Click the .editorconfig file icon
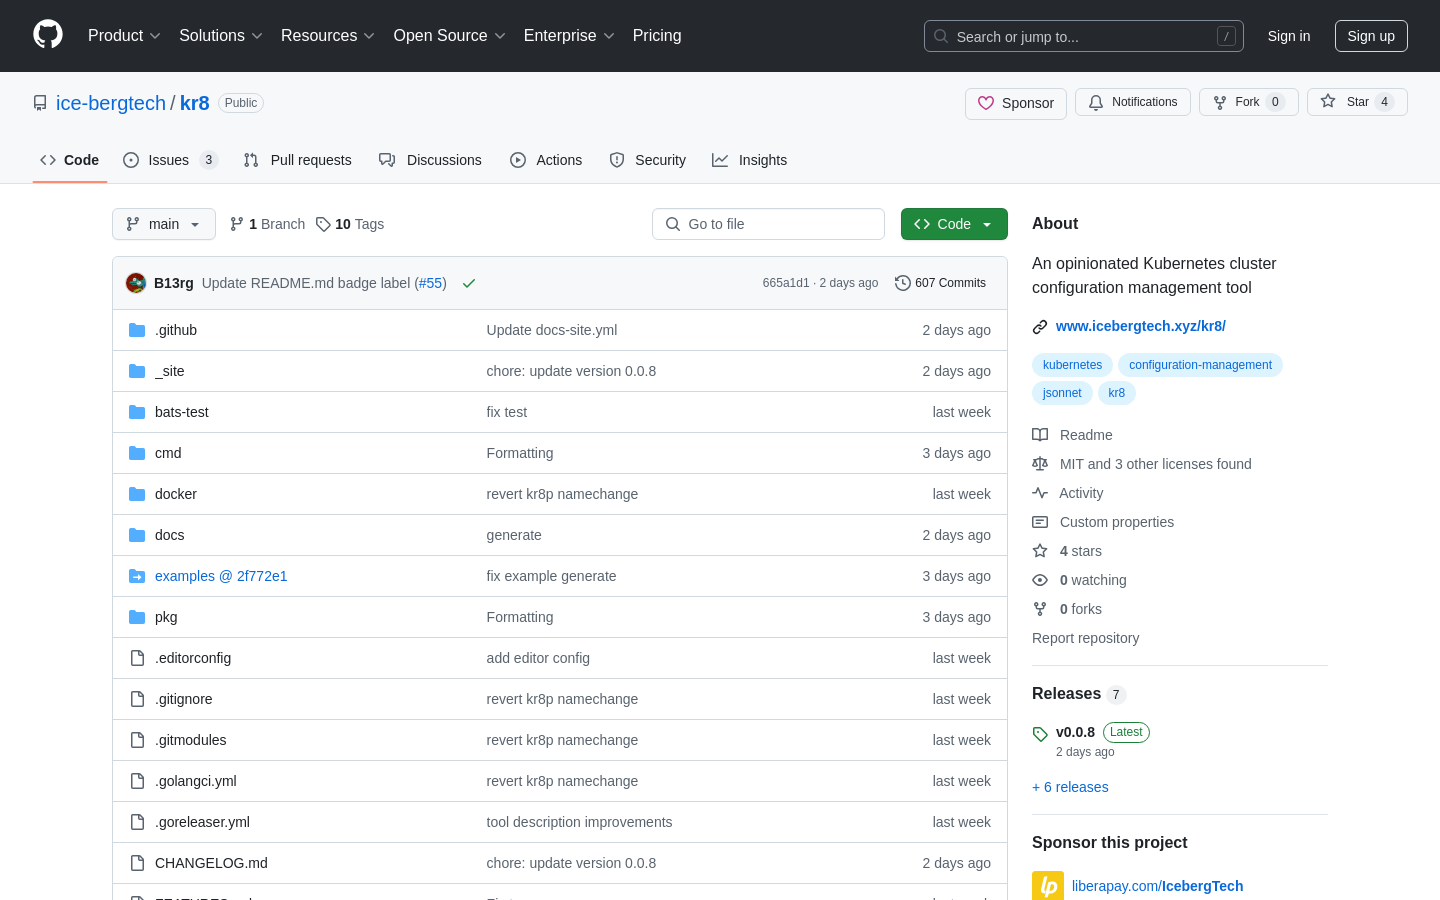This screenshot has width=1440, height=900. point(137,658)
